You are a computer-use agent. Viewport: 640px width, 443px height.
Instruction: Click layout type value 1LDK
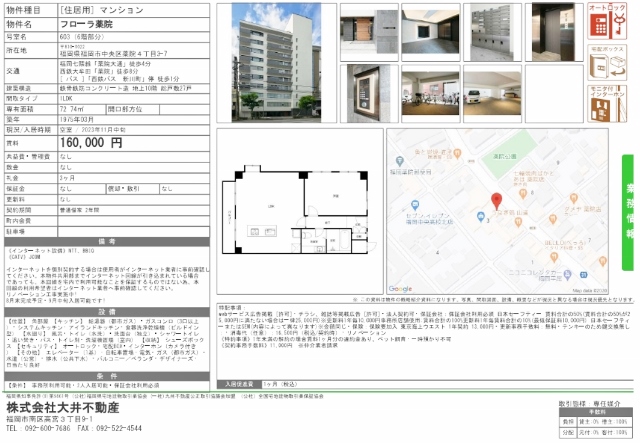point(66,98)
